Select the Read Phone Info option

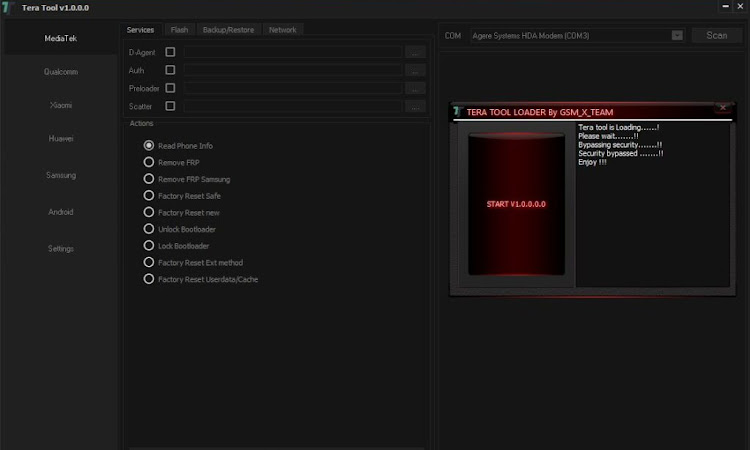pos(149,145)
